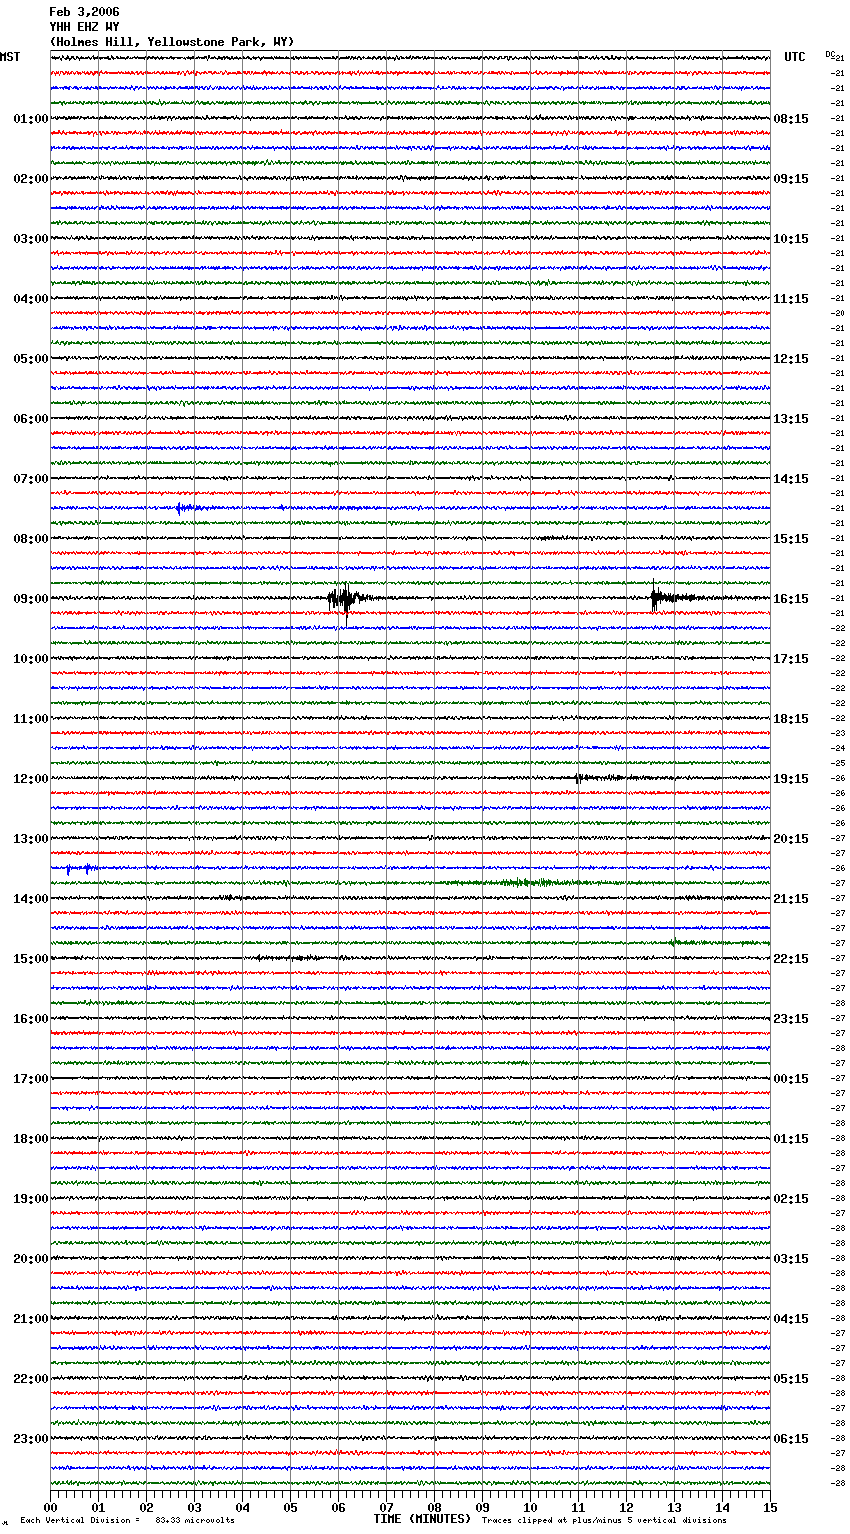Click the 03:15 UTC time label

[791, 1259]
